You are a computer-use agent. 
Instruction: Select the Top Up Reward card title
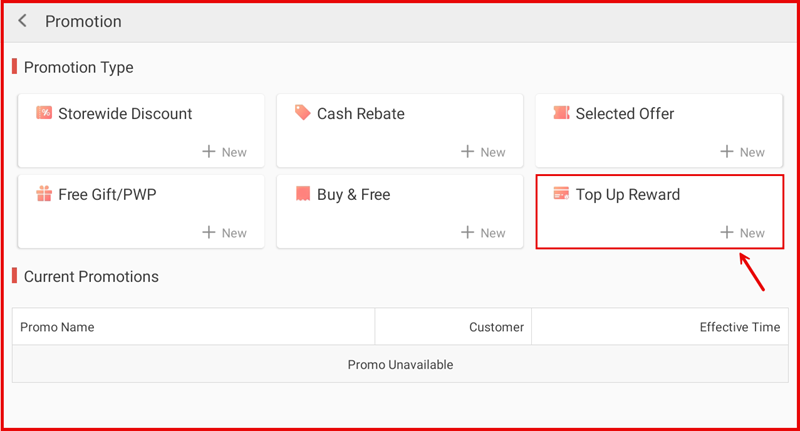pyautogui.click(x=627, y=195)
